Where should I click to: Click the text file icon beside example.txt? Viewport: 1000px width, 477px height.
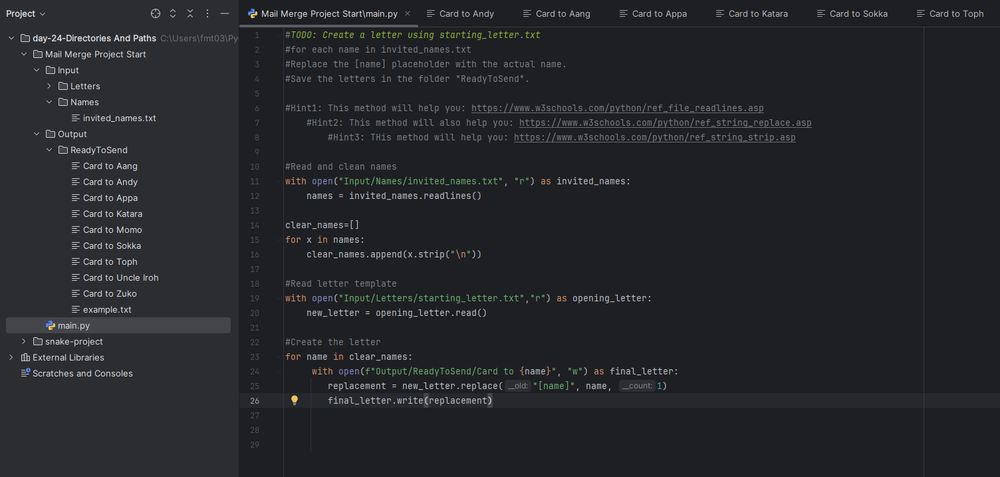pos(76,309)
